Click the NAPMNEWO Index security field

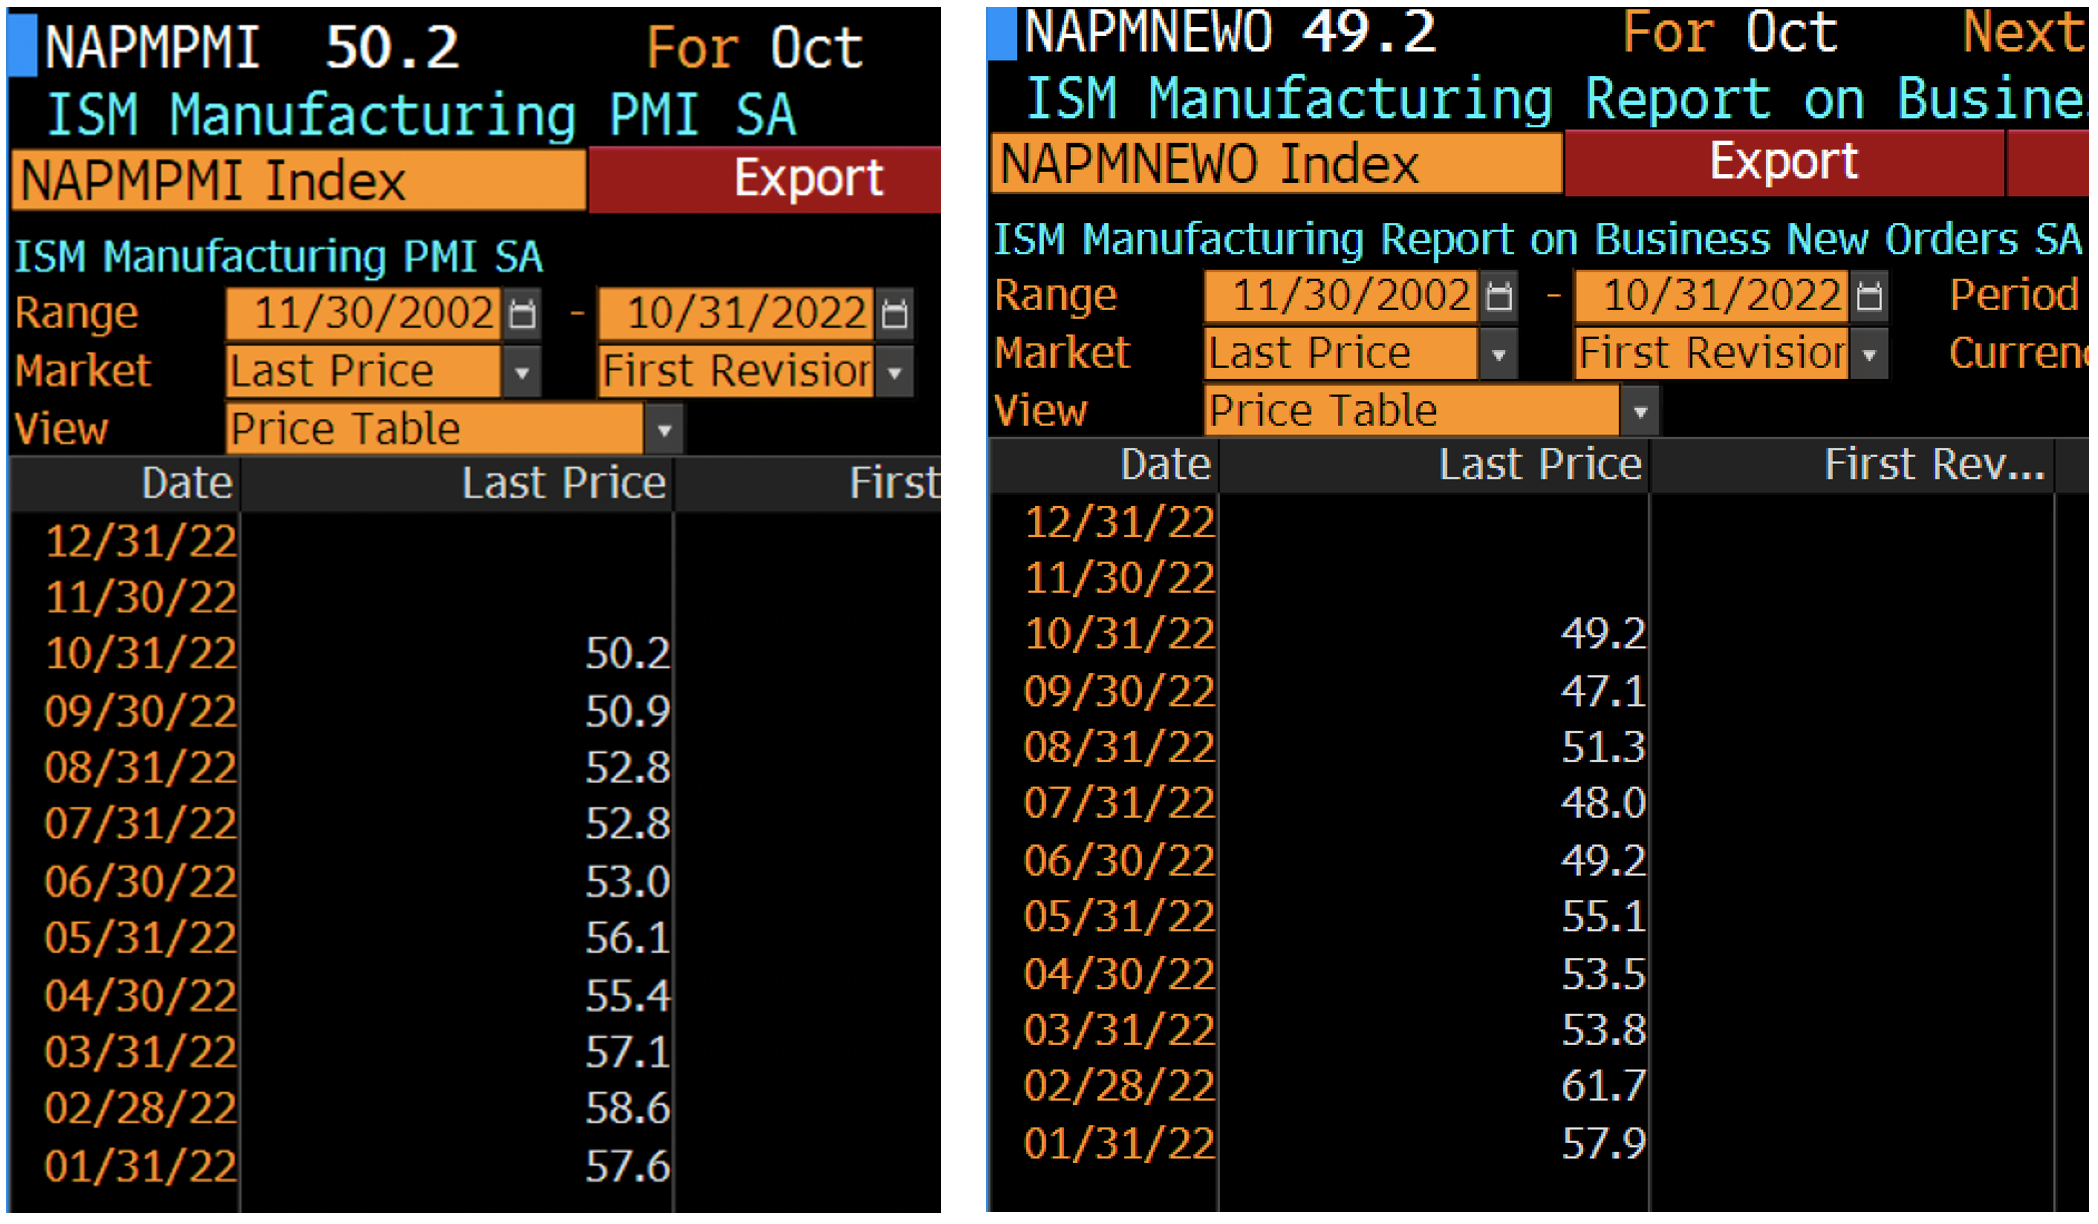[x=1276, y=164]
